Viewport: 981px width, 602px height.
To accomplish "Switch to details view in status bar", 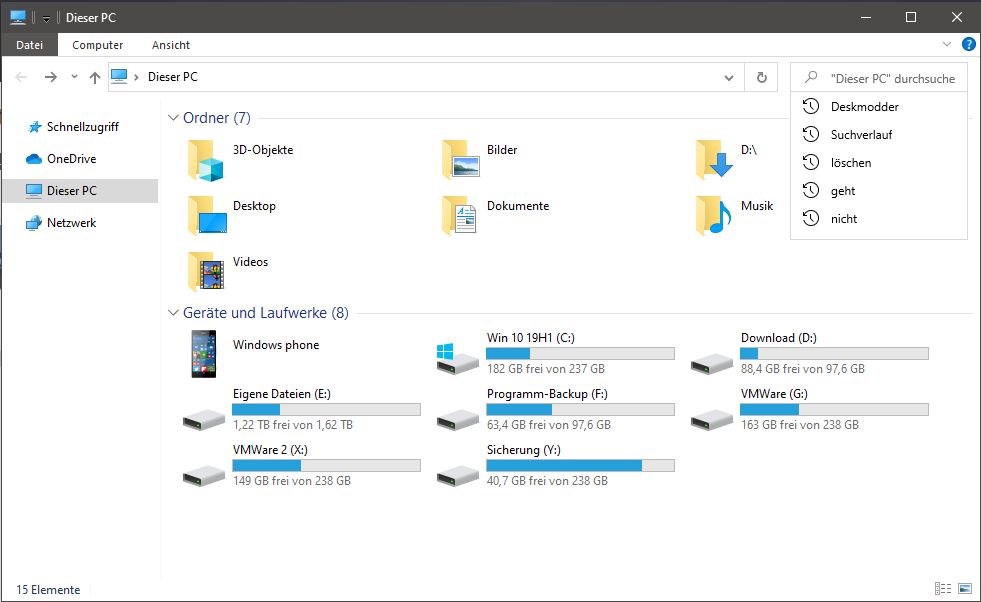I will (942, 588).
